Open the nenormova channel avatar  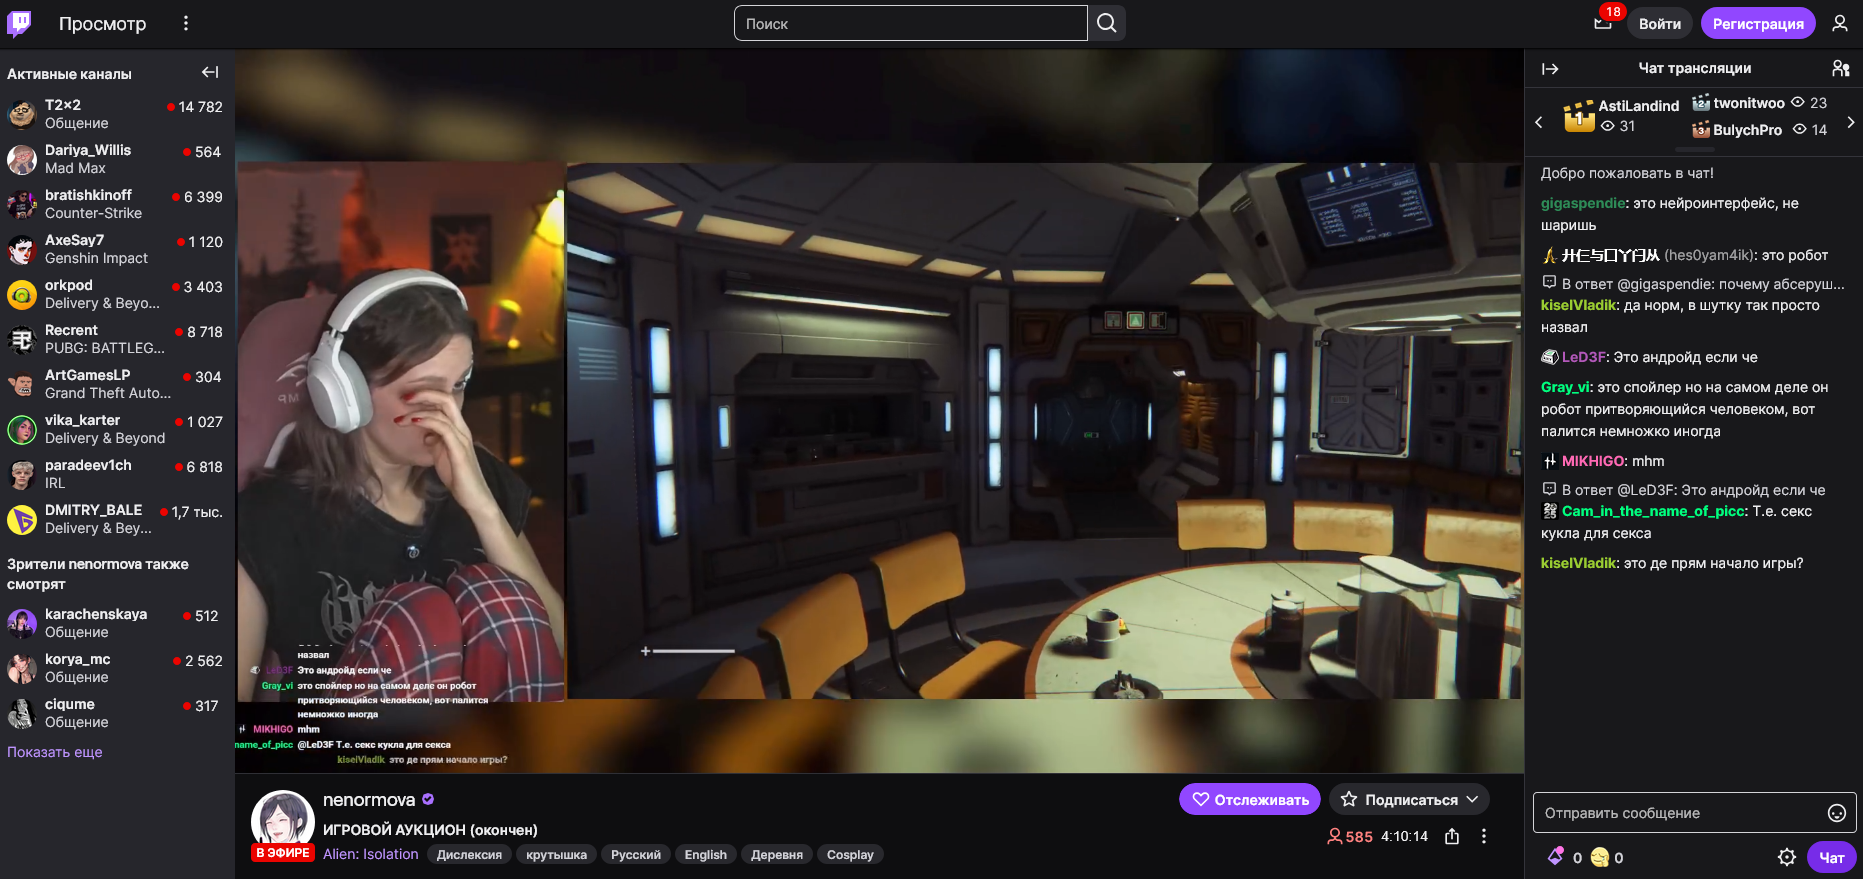click(283, 820)
